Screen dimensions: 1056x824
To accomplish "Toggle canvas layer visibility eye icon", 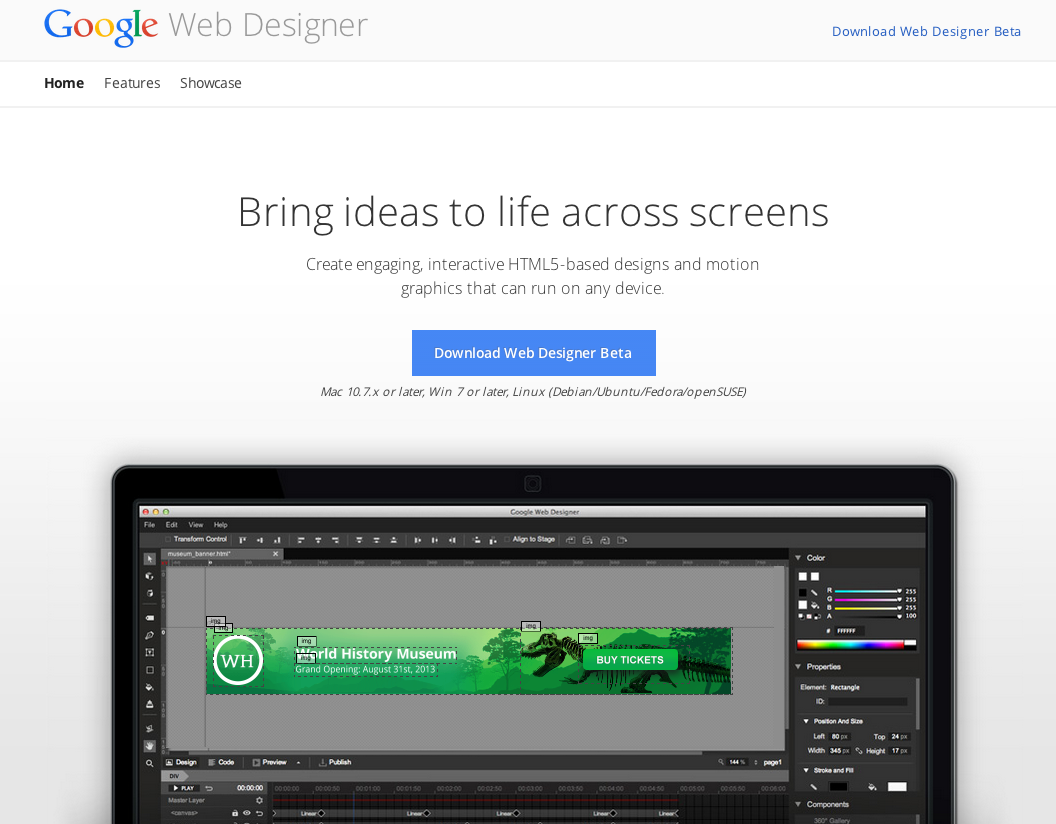I will click(x=247, y=813).
